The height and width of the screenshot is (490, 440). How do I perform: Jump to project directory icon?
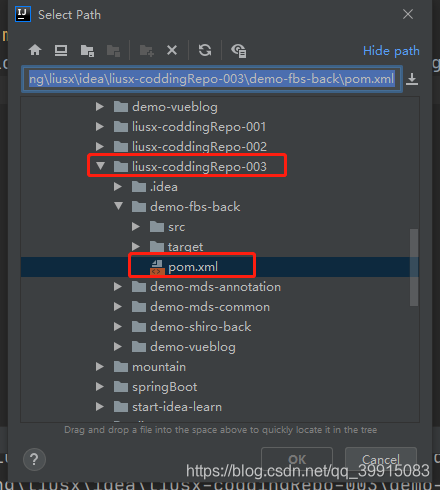click(x=87, y=51)
